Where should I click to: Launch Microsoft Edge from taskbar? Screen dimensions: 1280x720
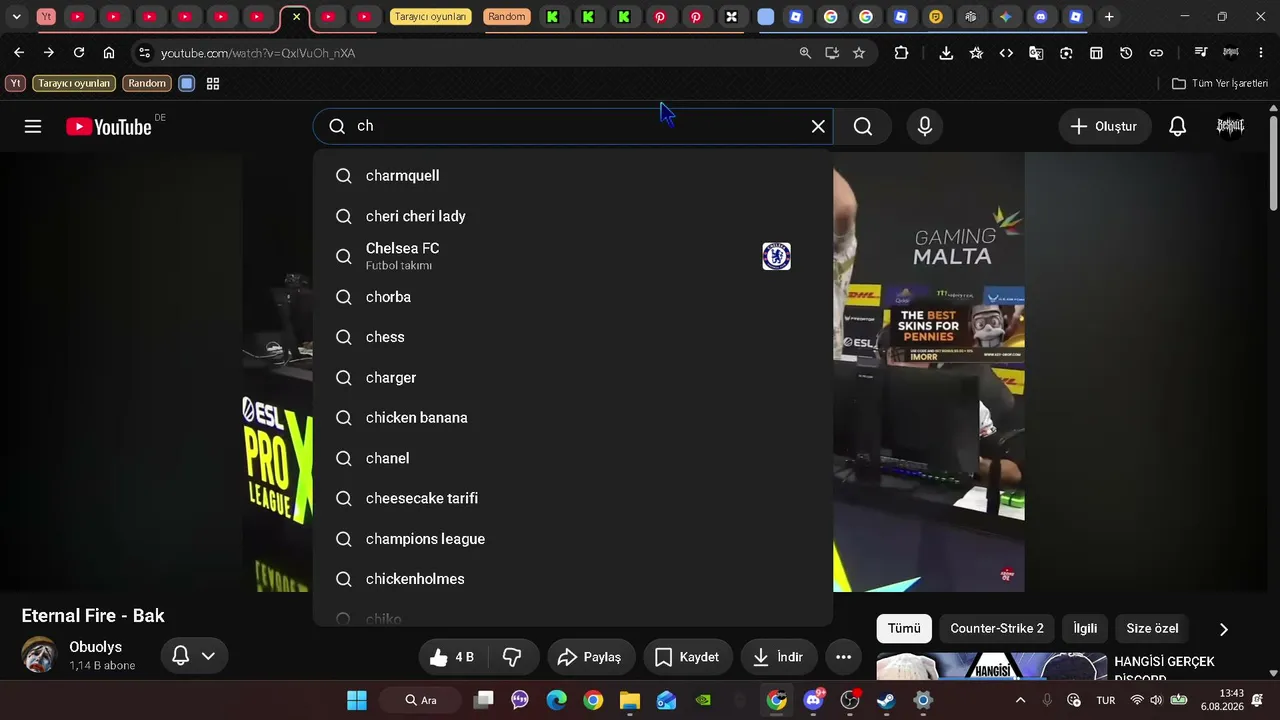point(557,700)
